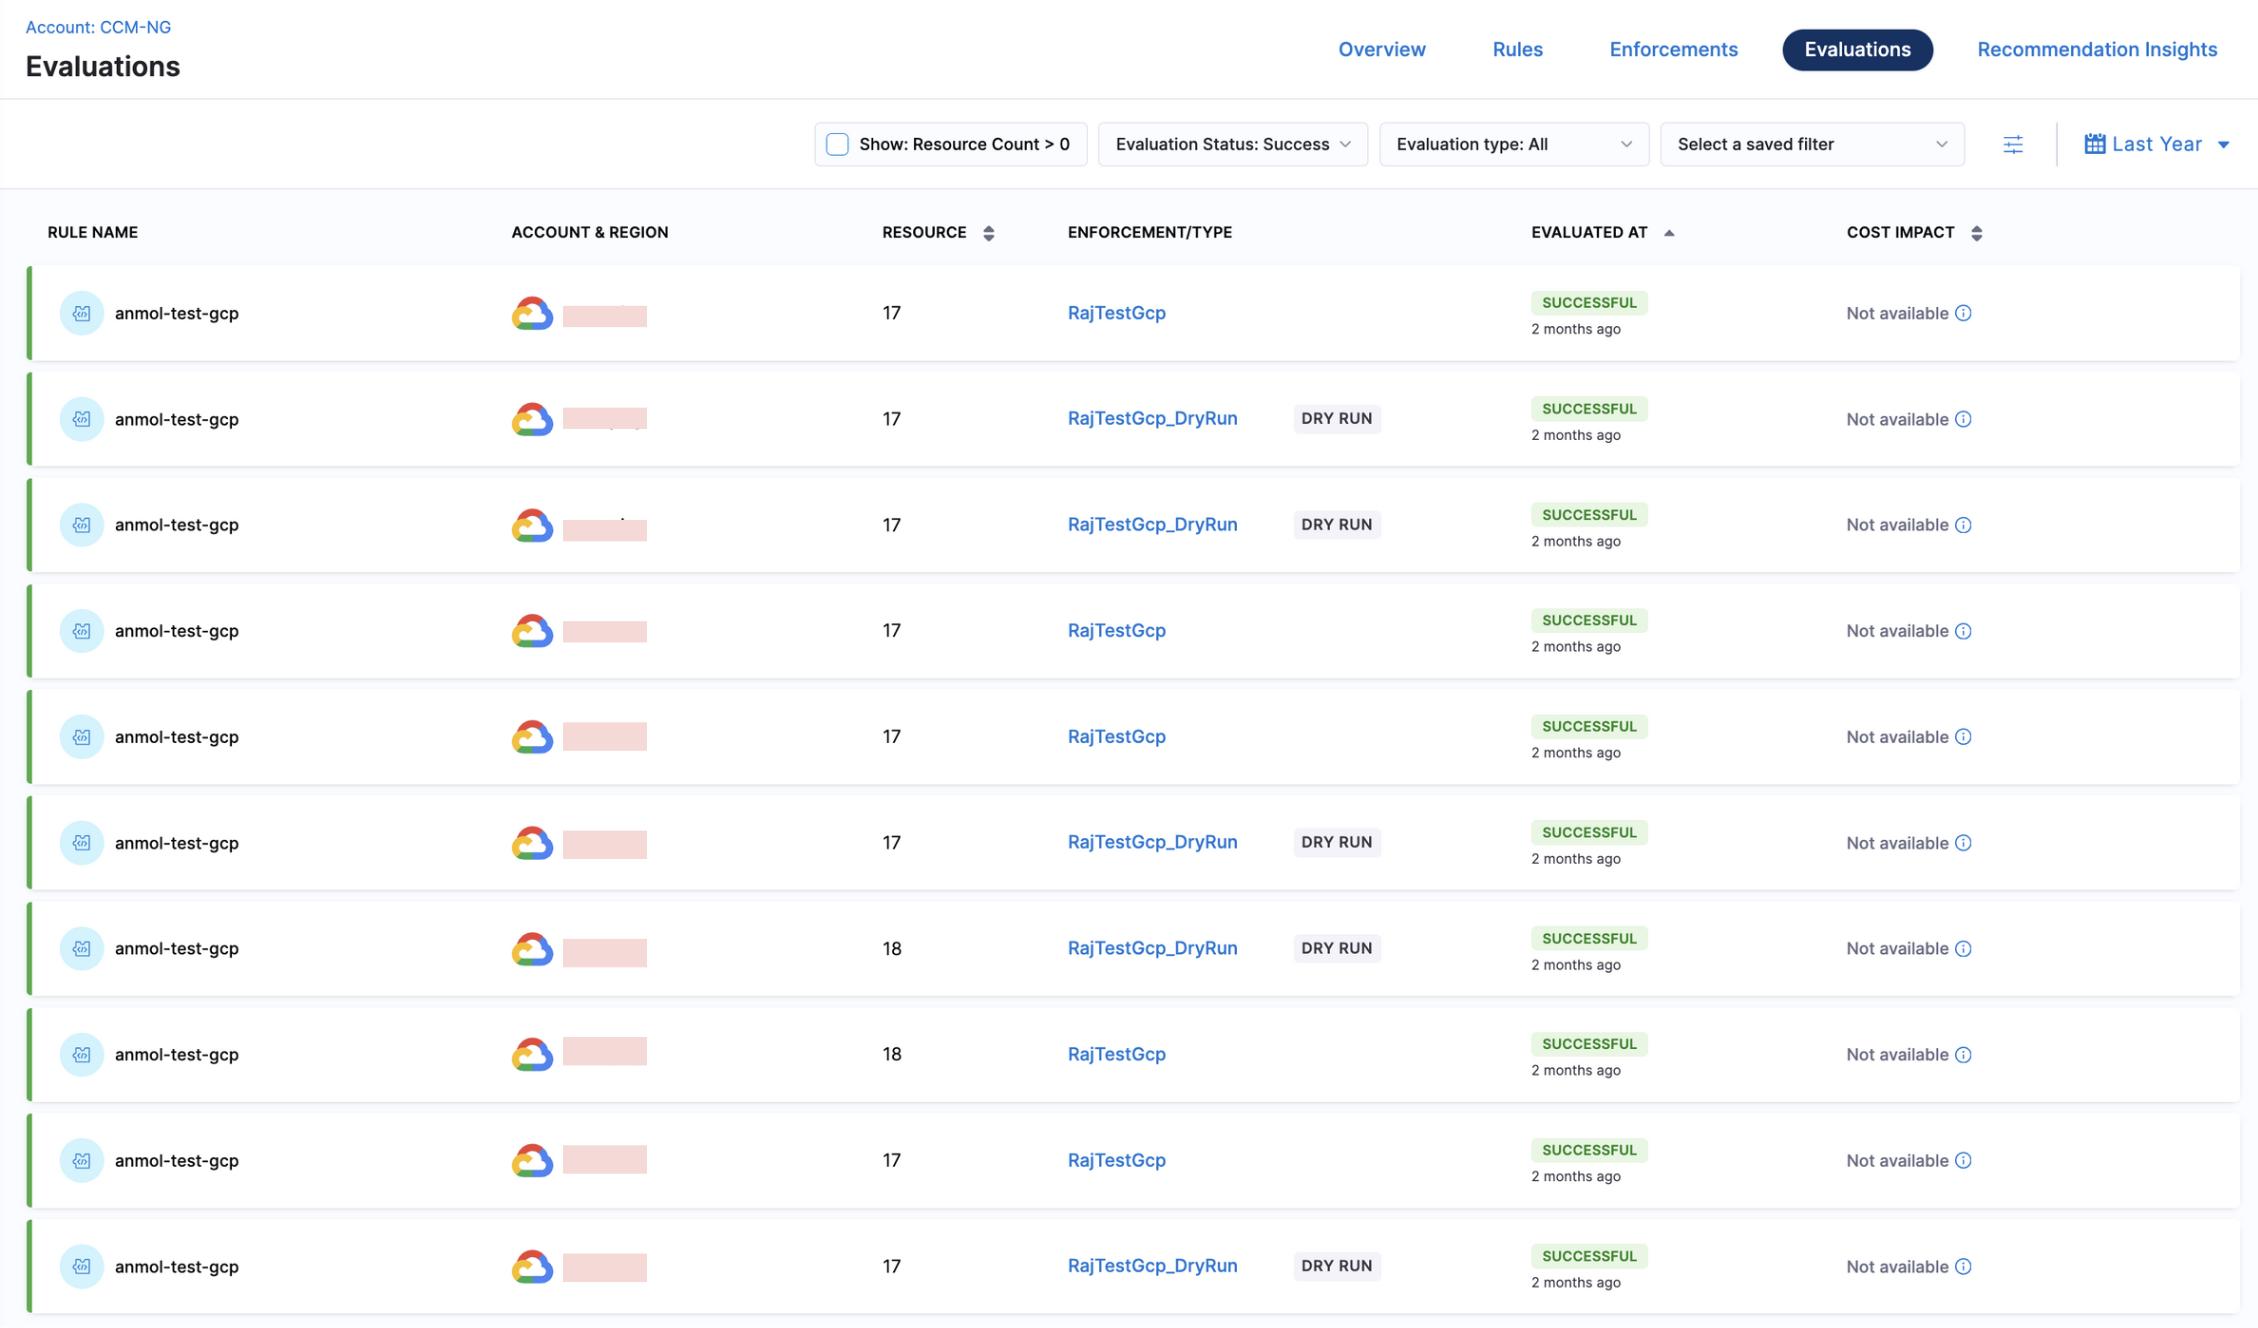
Task: Click the Google Cloud logo in second row
Action: click(x=532, y=419)
